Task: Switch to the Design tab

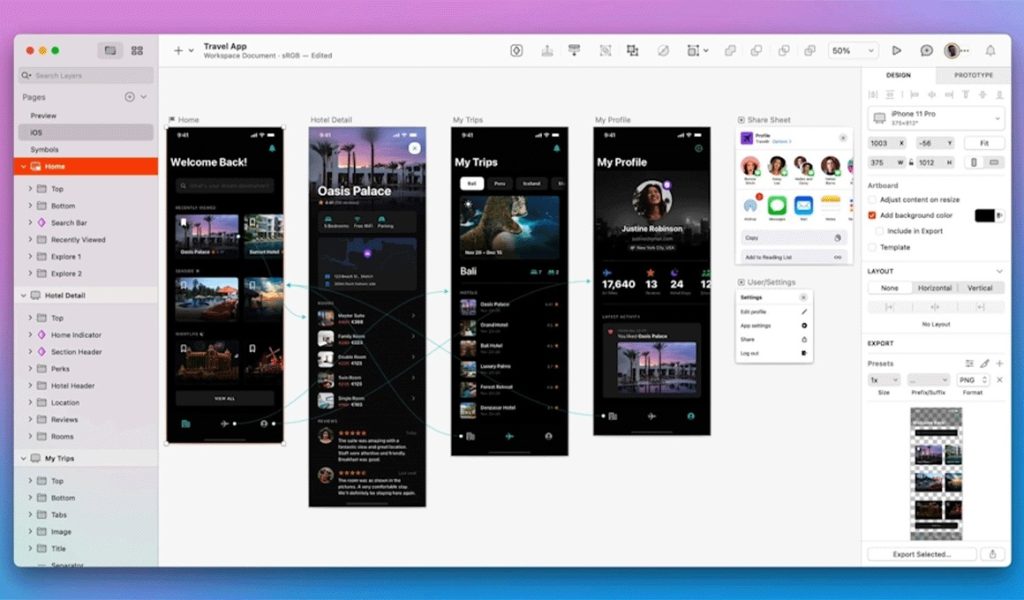Action: (x=898, y=75)
